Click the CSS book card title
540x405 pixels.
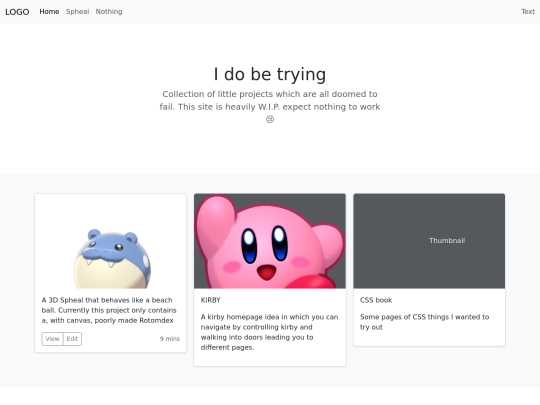pos(376,300)
